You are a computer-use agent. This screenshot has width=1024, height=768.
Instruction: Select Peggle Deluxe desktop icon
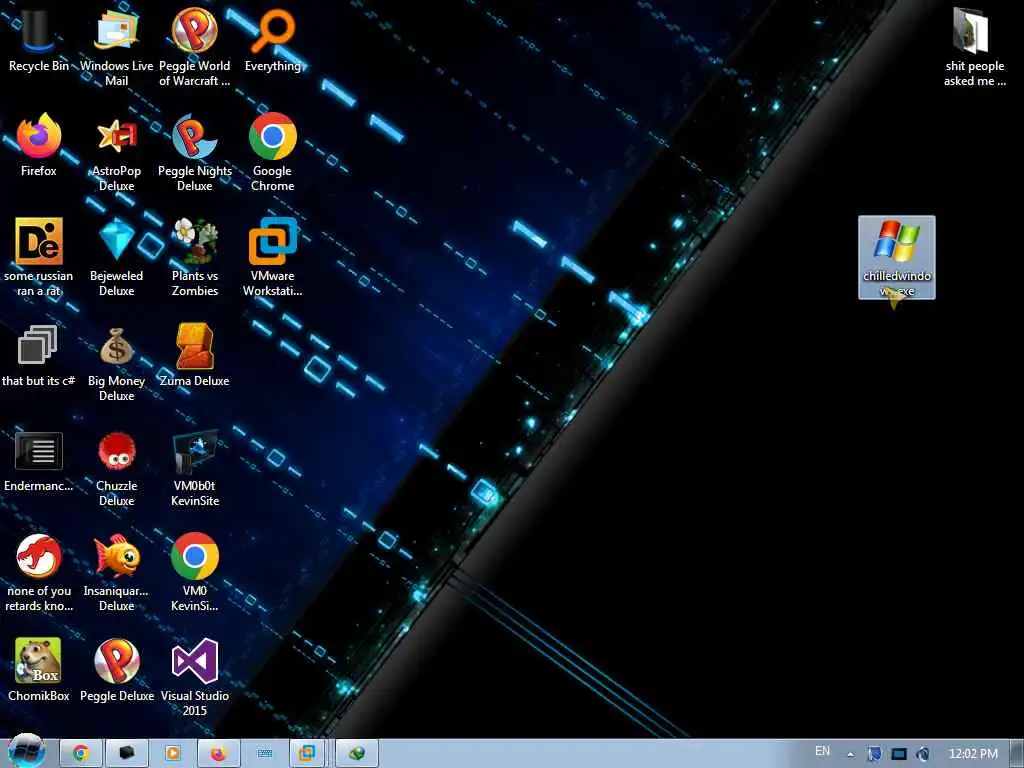tap(116, 670)
